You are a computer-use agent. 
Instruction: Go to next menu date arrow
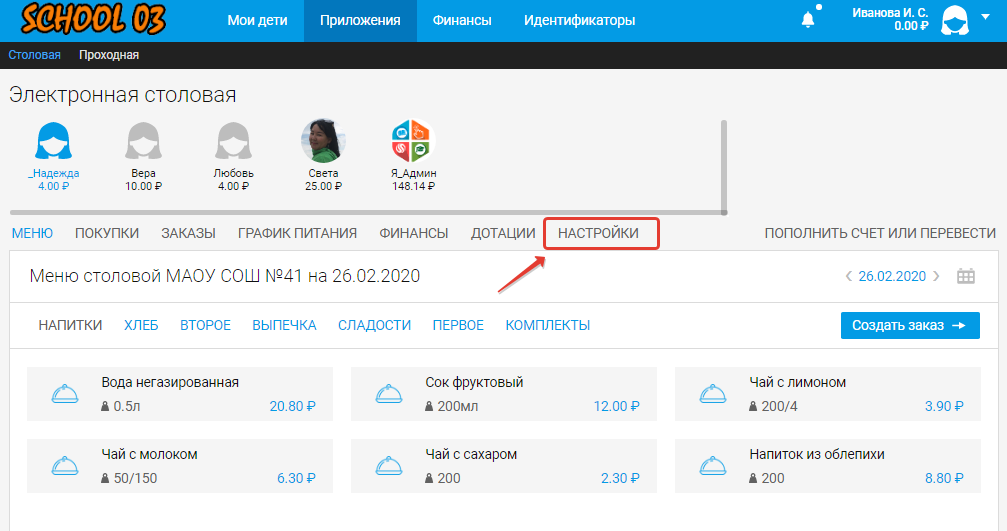pos(937,277)
